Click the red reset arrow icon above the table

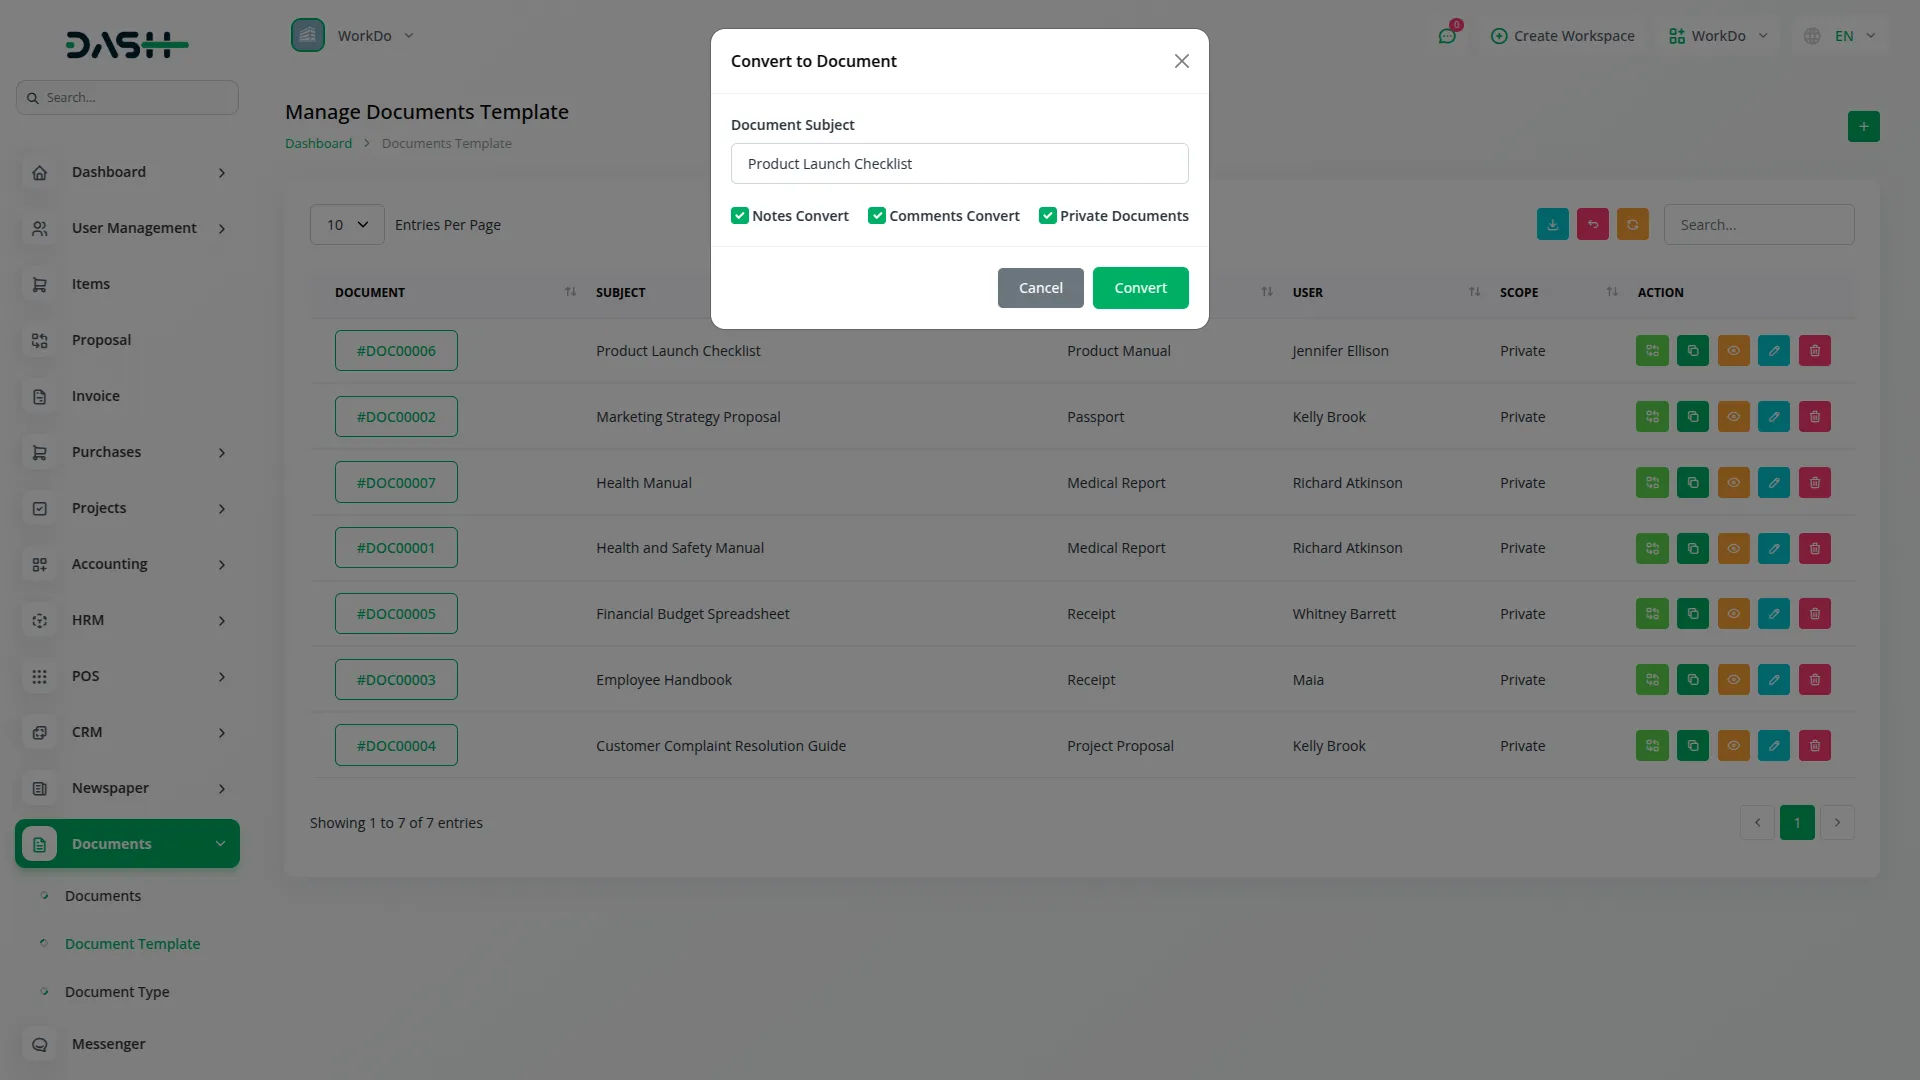1592,224
